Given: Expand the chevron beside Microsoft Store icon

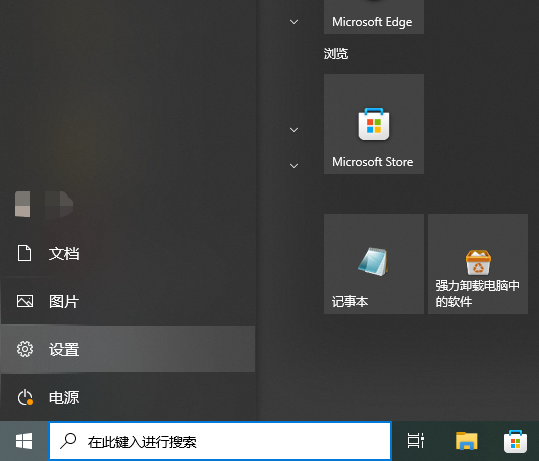Looking at the screenshot, I should pyautogui.click(x=294, y=130).
